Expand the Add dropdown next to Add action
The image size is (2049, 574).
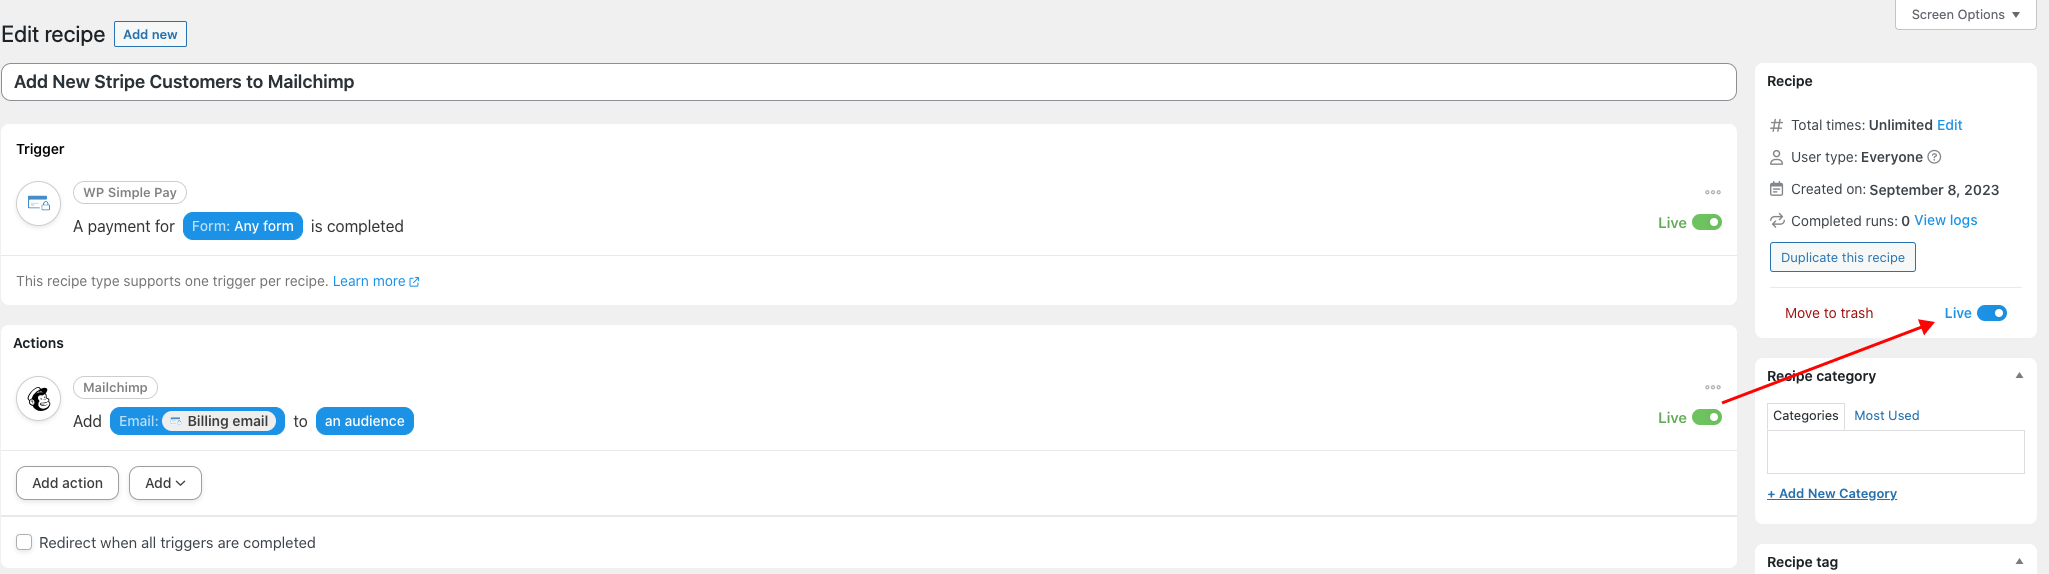(x=165, y=483)
